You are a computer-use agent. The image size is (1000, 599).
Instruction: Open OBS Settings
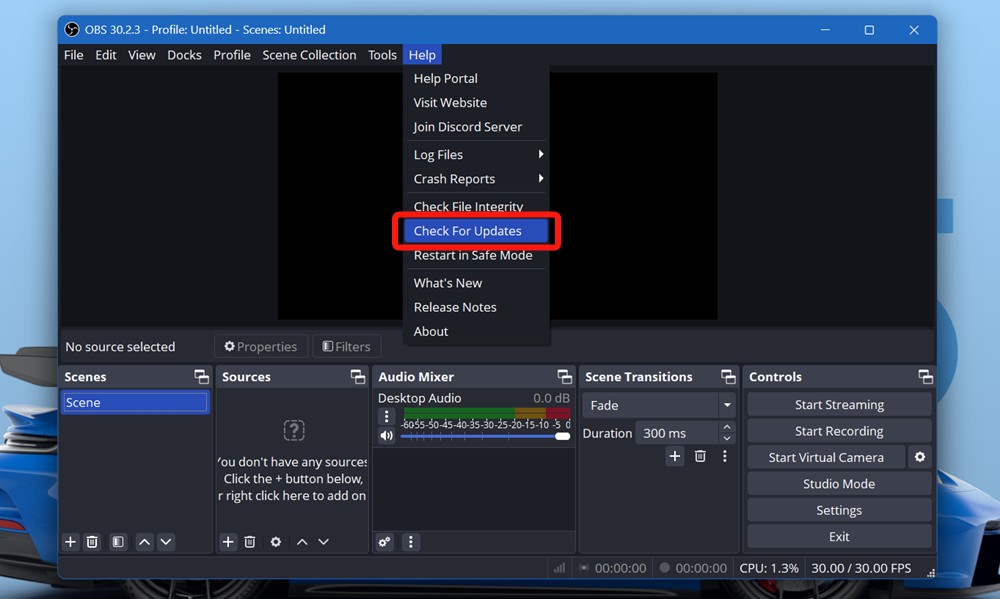[x=838, y=509]
